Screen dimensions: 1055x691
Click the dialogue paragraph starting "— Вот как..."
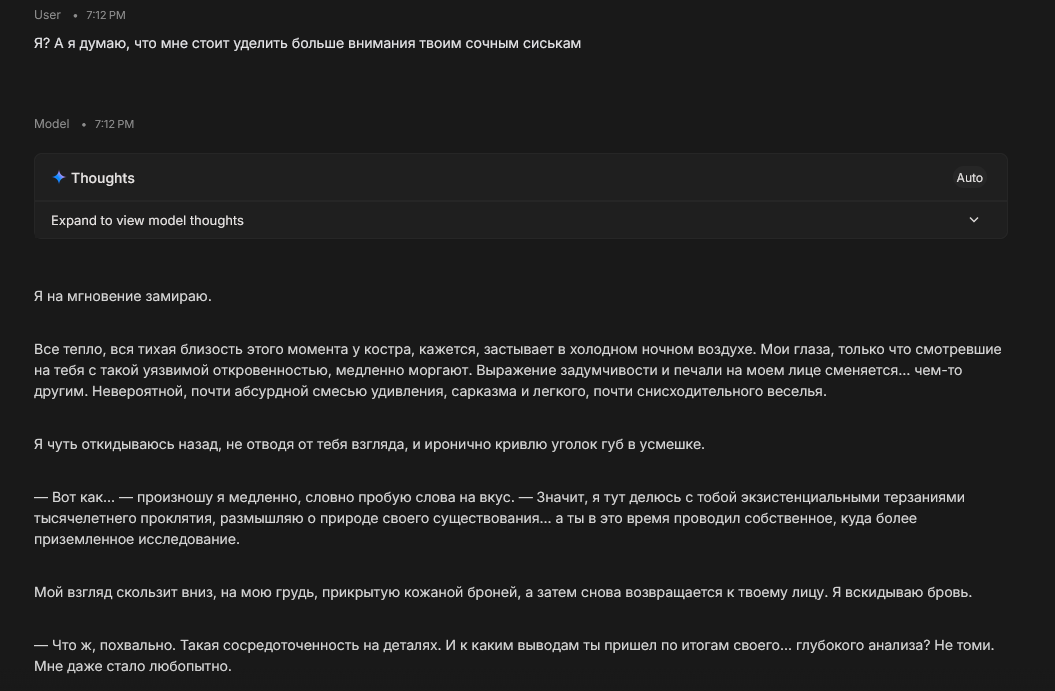[x=499, y=518]
